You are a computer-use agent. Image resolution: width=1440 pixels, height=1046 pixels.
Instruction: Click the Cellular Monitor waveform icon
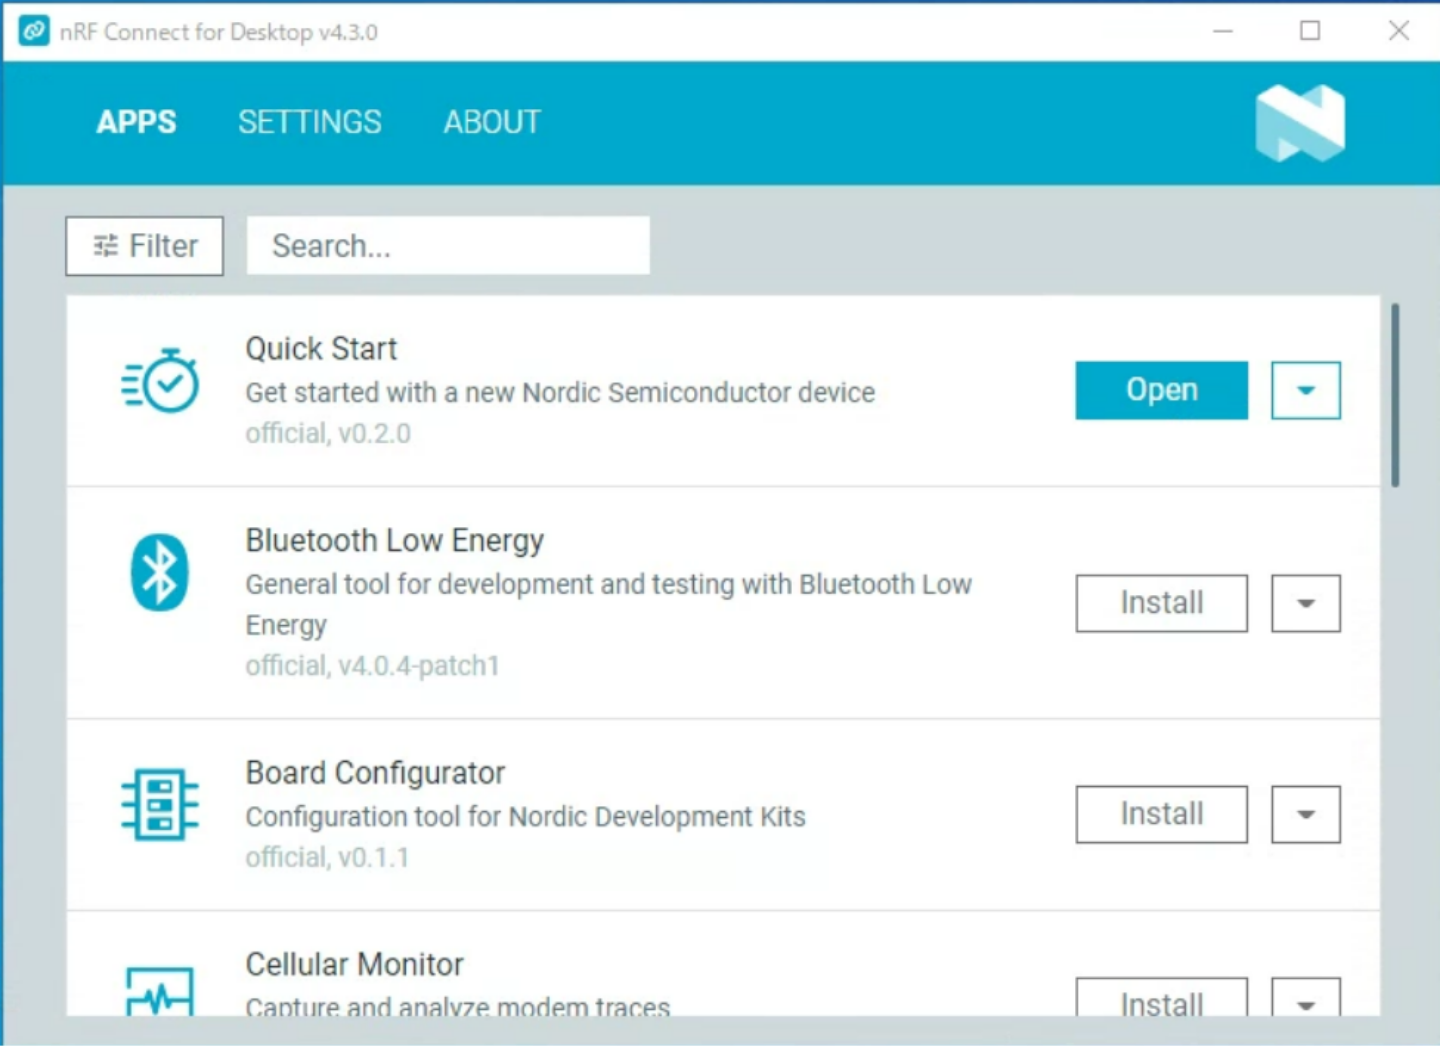click(159, 992)
